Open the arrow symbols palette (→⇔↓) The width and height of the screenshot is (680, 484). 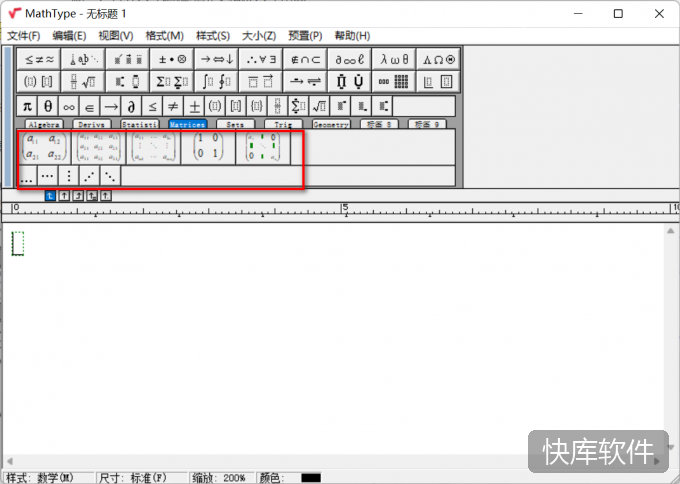click(x=216, y=59)
